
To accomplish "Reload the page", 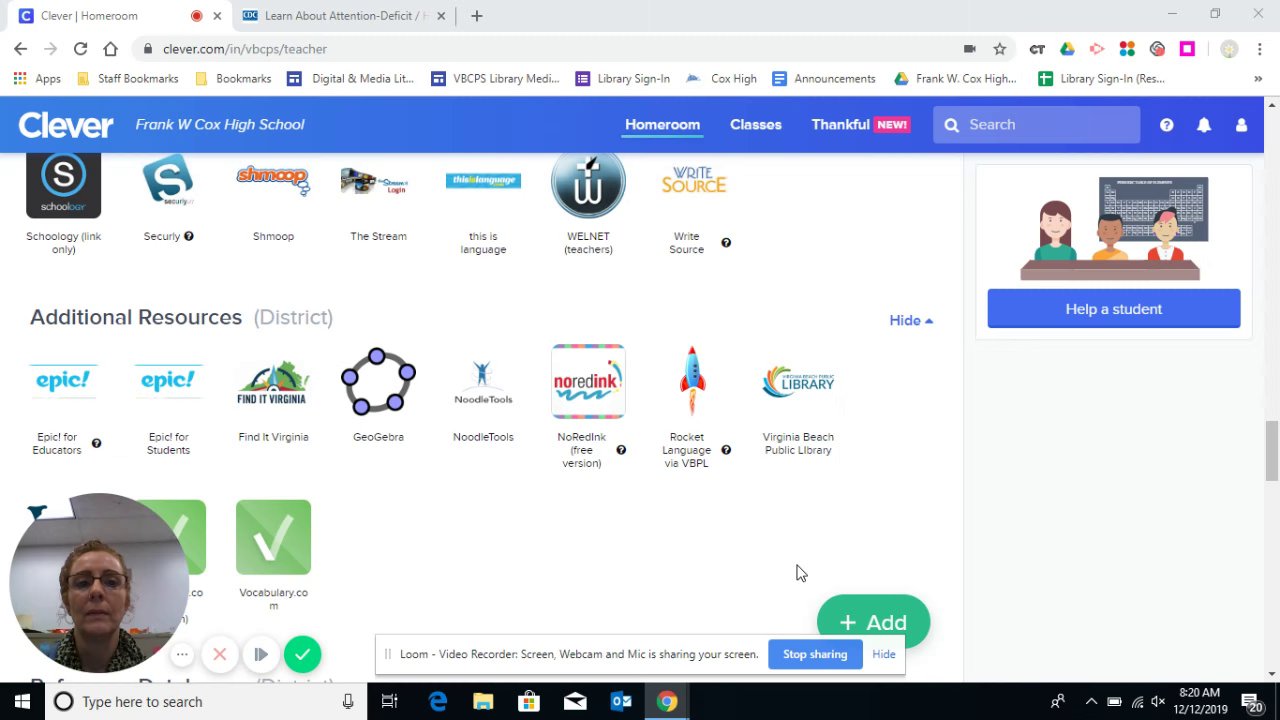I will pyautogui.click(x=80, y=49).
